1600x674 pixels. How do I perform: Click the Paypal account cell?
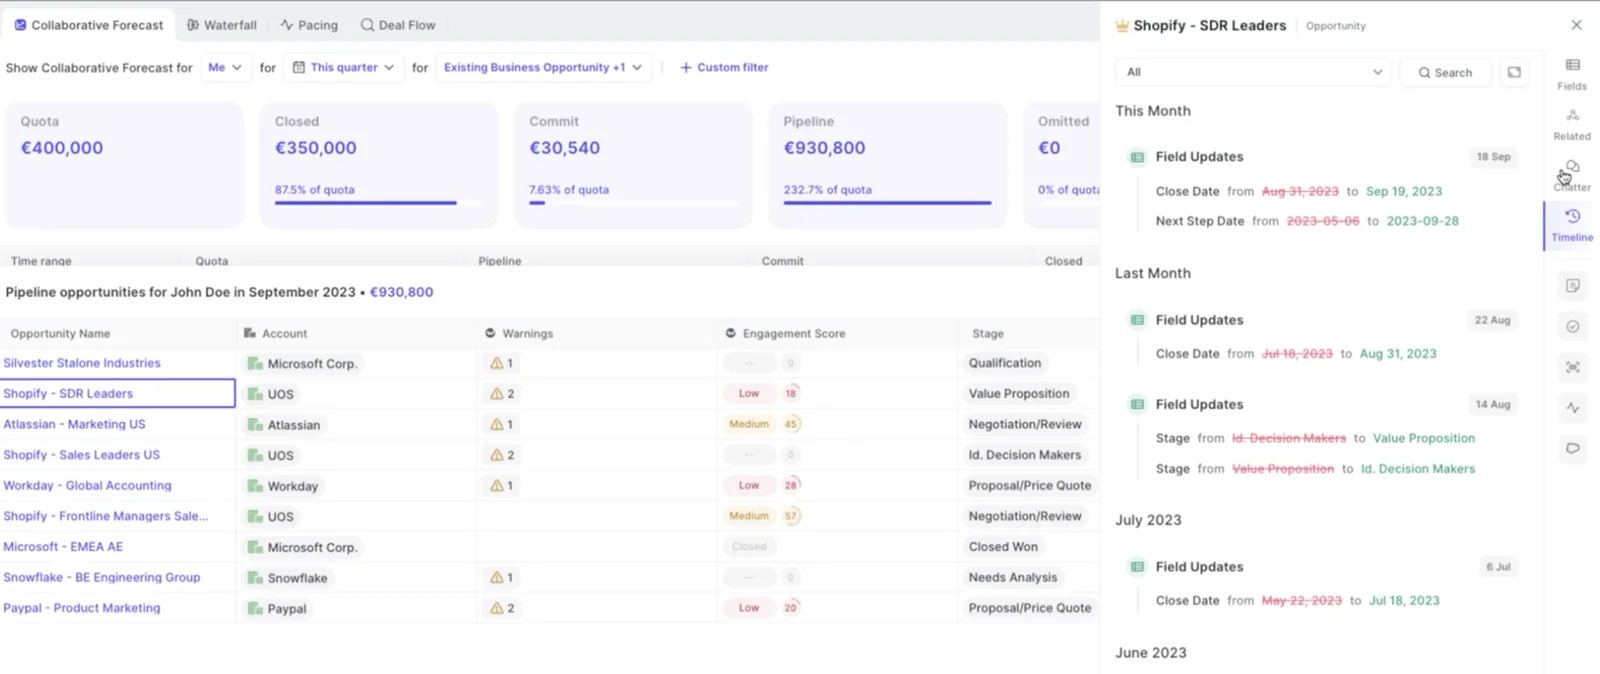tap(278, 609)
